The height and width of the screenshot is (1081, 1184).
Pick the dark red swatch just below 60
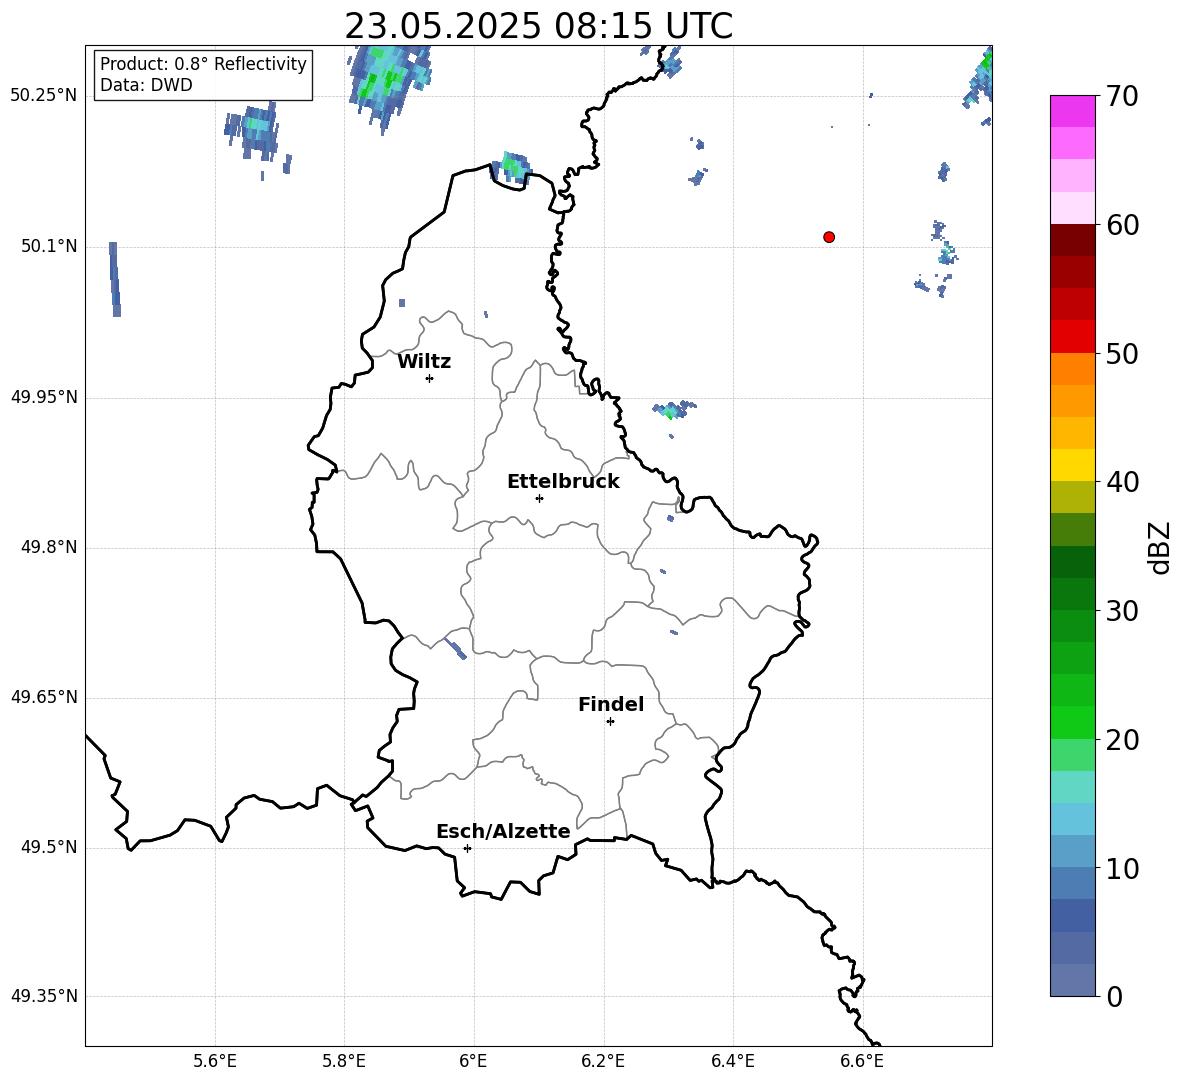(x=1073, y=241)
